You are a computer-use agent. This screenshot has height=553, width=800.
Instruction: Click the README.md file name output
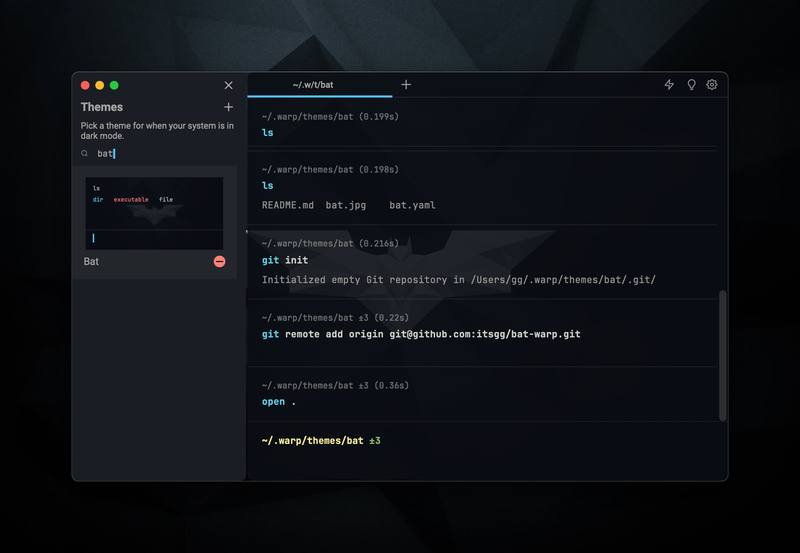pos(288,205)
